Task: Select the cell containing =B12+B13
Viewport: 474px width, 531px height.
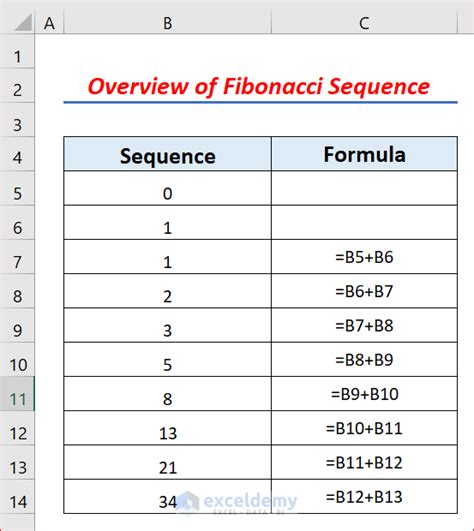Action: coord(364,496)
